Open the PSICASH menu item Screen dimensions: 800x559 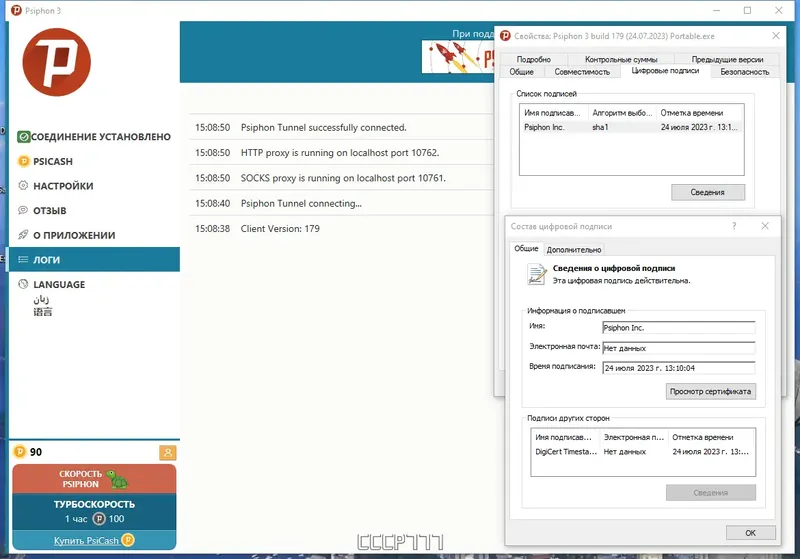click(x=94, y=161)
